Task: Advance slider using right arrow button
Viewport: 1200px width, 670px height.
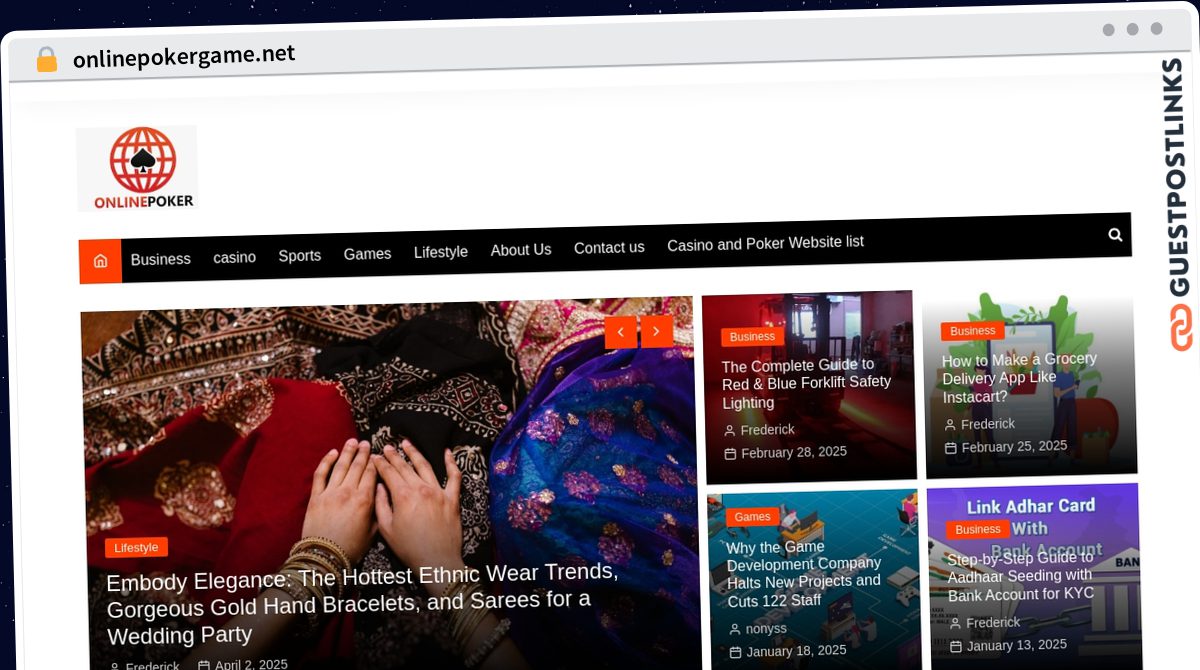Action: click(657, 331)
